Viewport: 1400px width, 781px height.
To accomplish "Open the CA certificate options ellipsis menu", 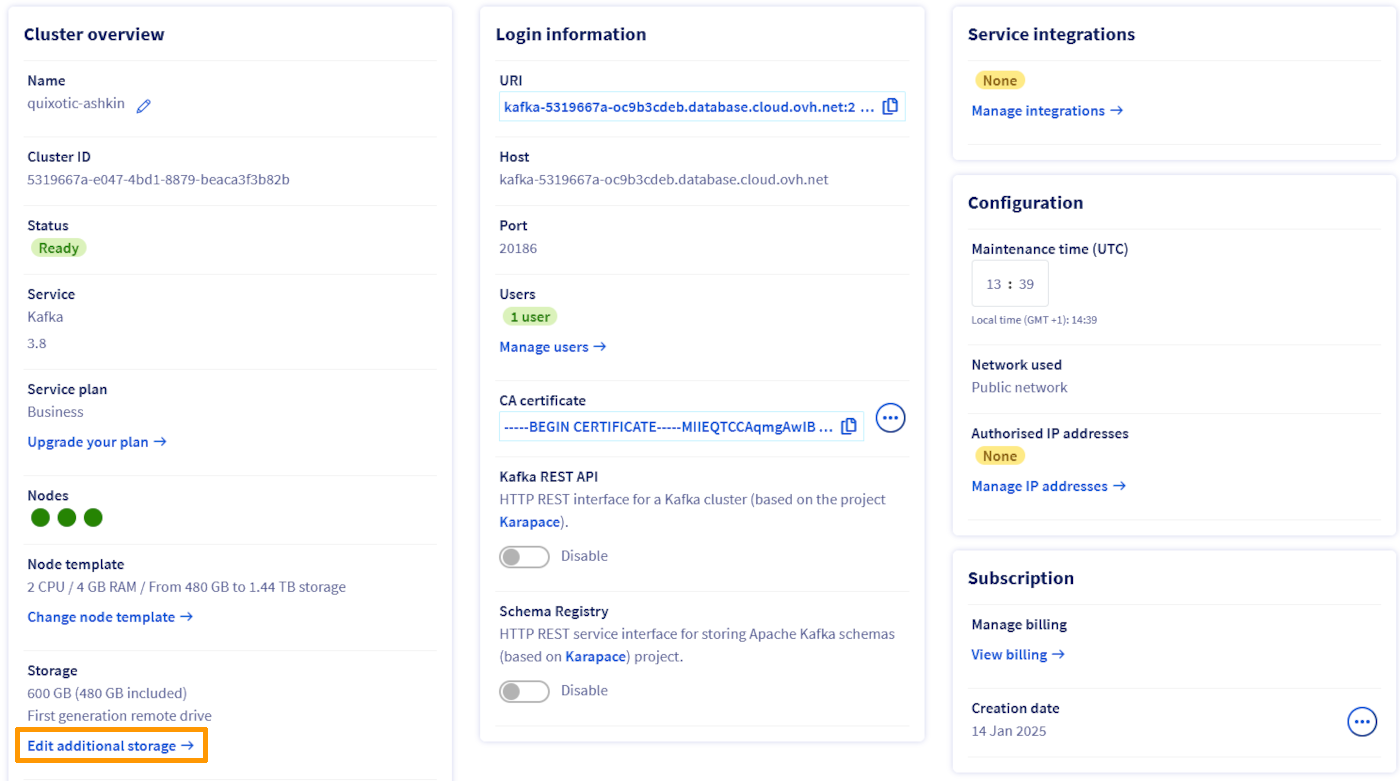I will (x=890, y=417).
